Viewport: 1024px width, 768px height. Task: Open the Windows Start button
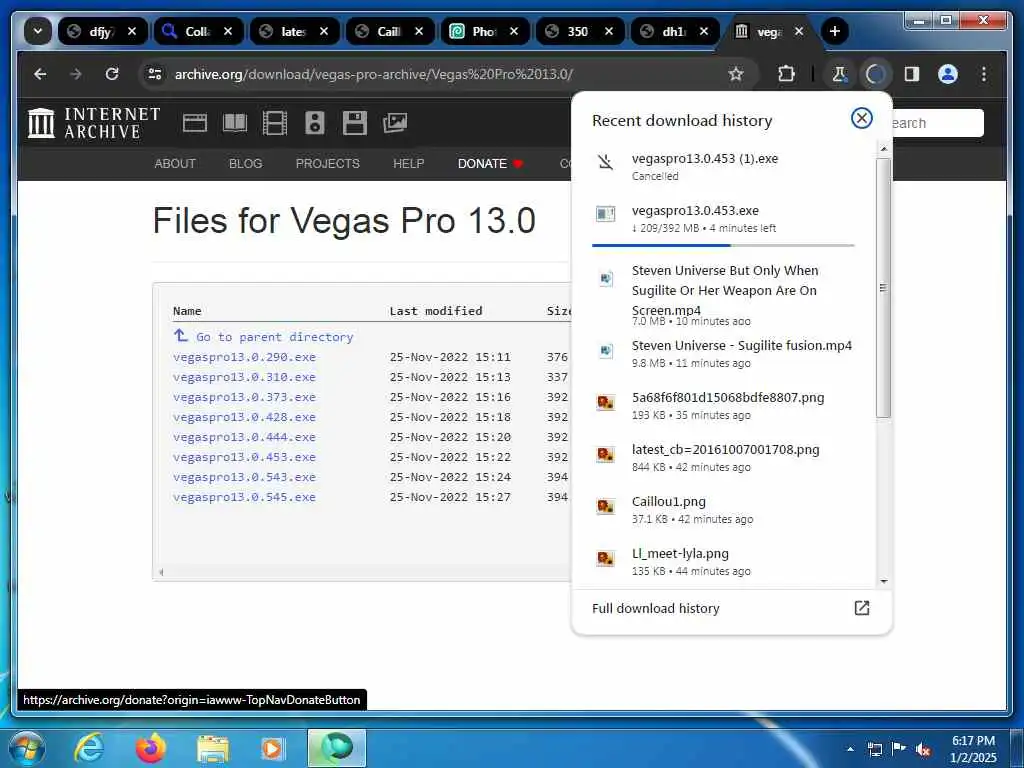tap(26, 748)
